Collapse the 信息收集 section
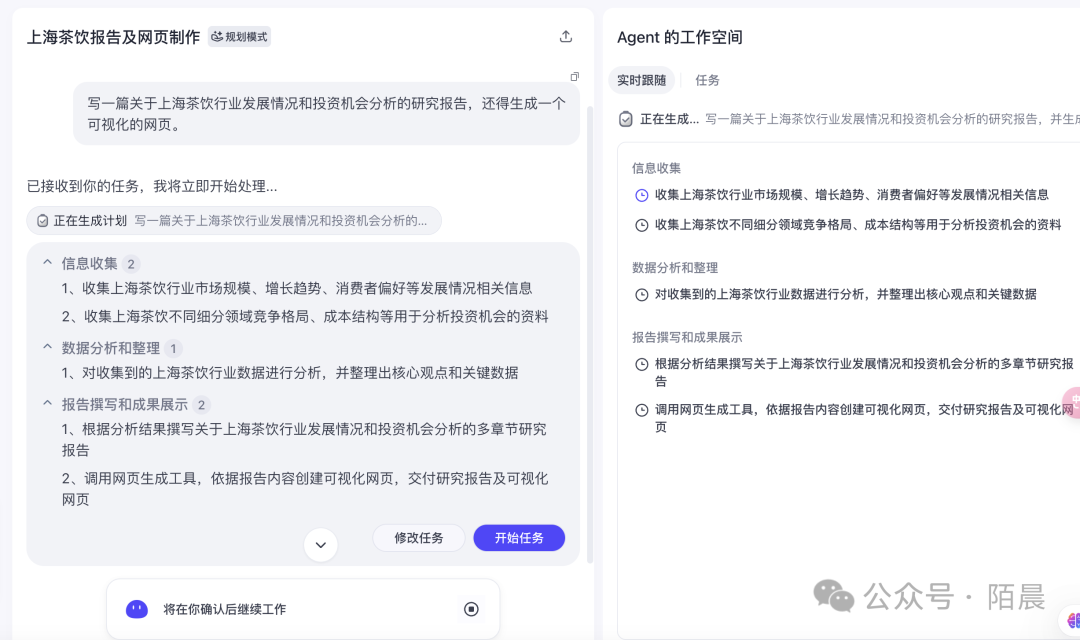The image size is (1080, 640). [x=47, y=263]
